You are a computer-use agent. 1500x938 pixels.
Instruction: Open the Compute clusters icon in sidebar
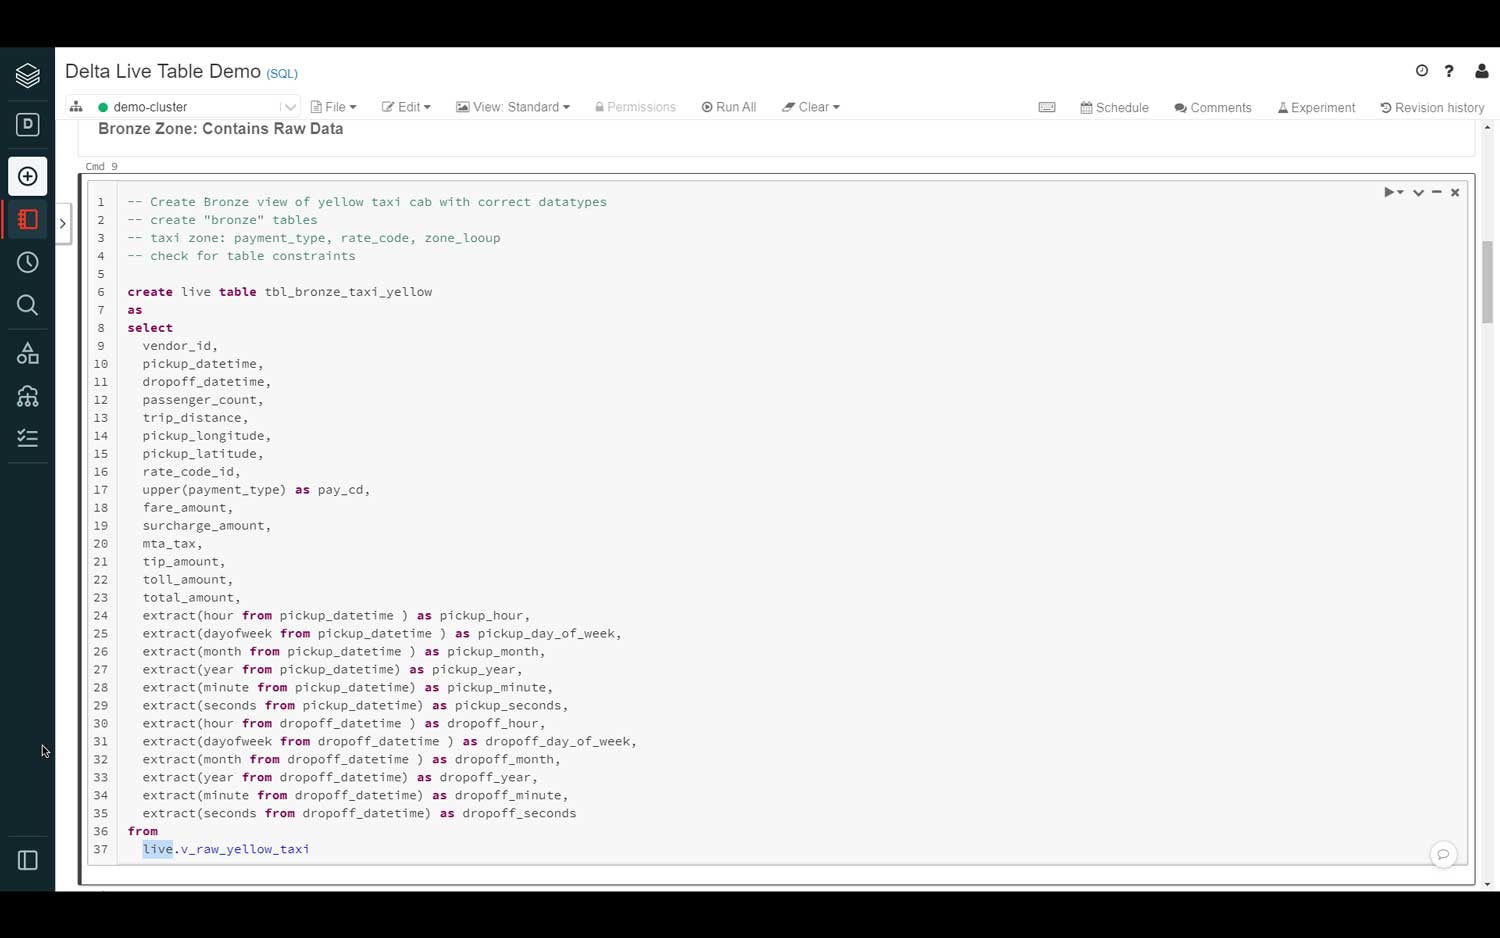tap(27, 396)
